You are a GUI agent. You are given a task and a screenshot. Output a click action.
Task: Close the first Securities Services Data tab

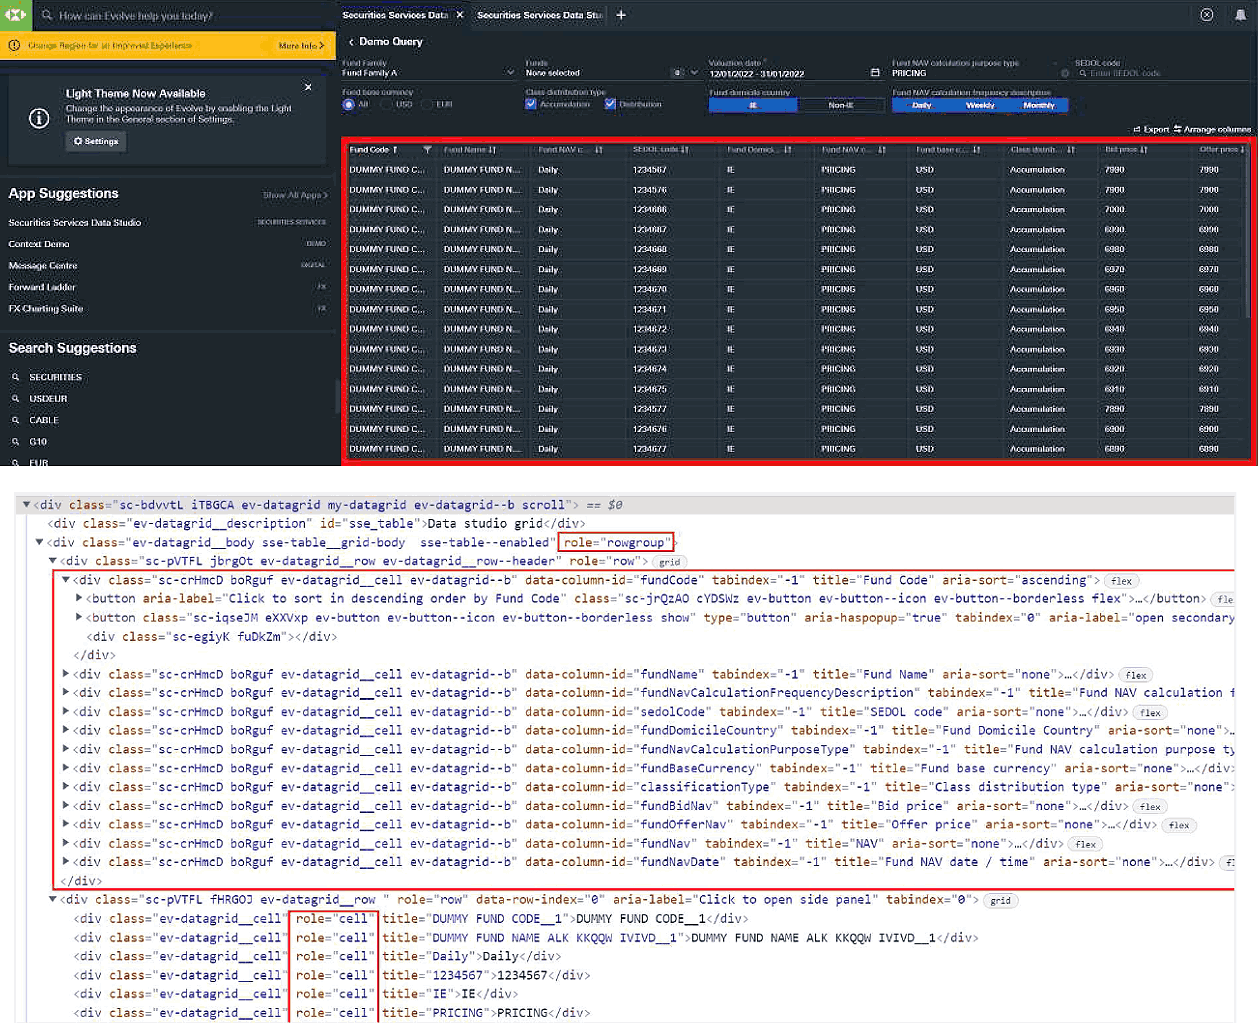[460, 15]
